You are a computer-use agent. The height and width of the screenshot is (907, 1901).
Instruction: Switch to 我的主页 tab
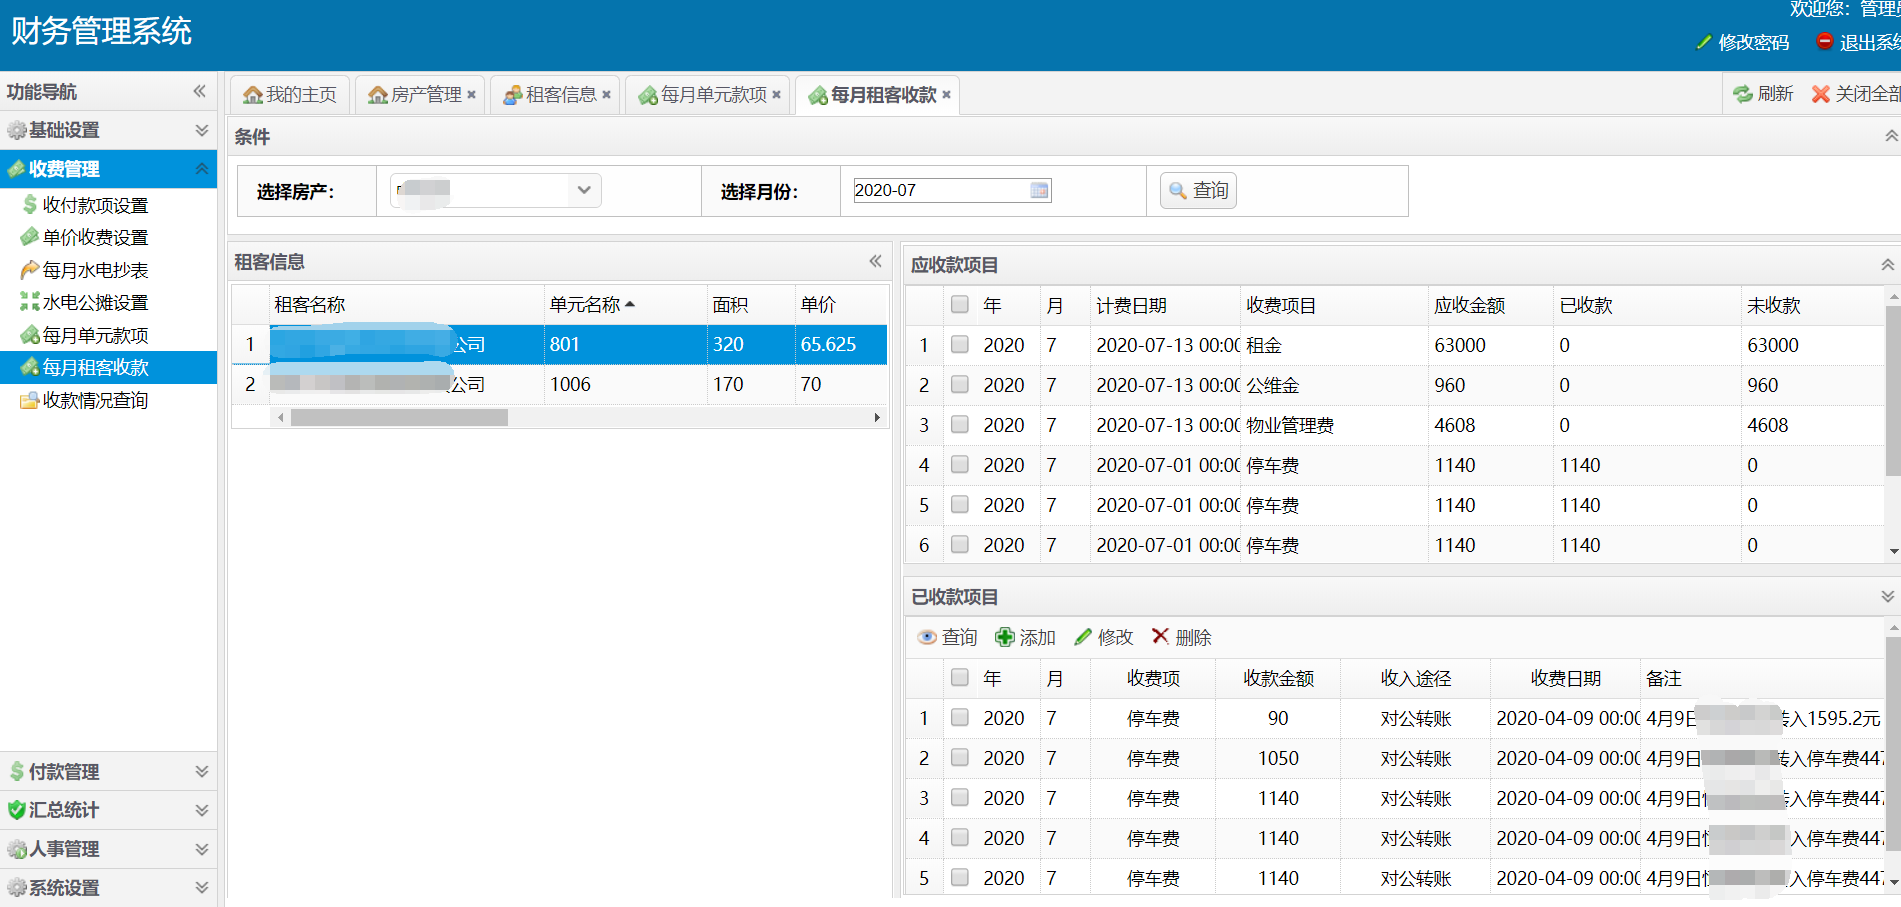point(290,95)
